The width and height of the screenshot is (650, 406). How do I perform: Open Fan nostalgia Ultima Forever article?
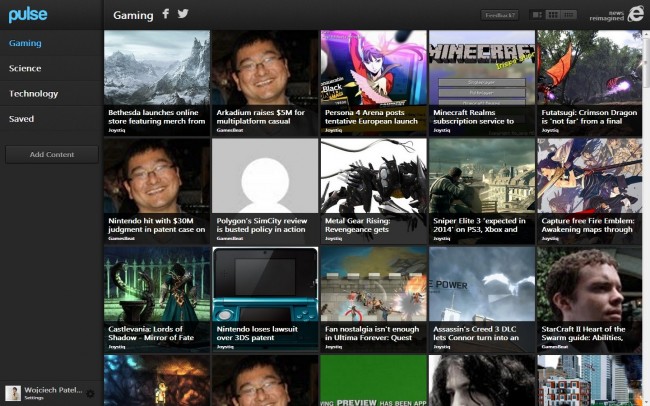point(374,299)
